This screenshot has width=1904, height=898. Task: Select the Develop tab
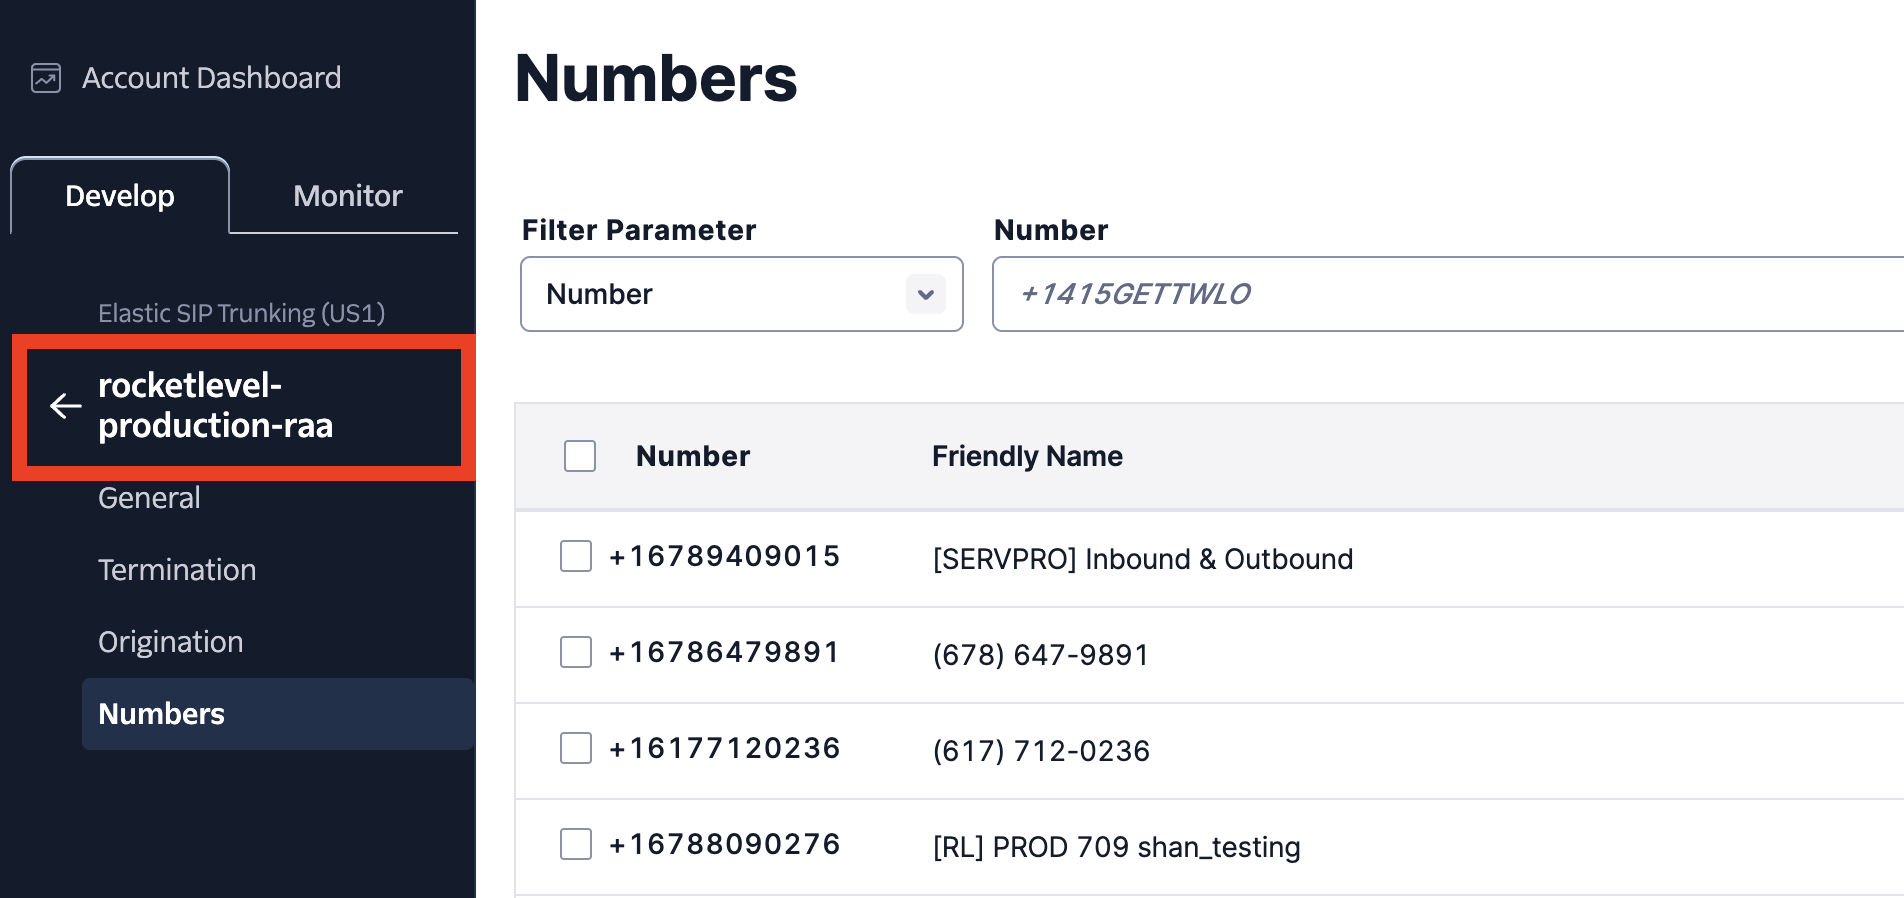pos(120,196)
